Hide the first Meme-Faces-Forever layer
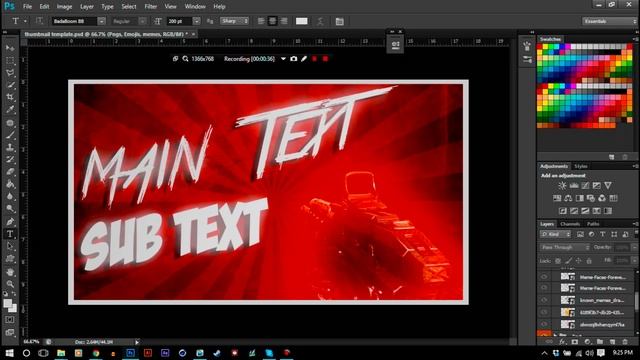Screen dimensions: 640x360 tap(544, 277)
